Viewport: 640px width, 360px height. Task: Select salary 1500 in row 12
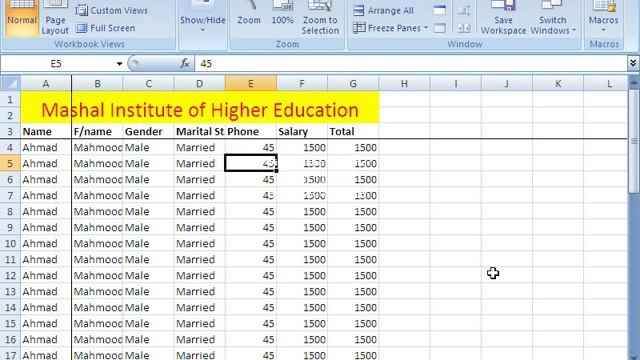[x=302, y=275]
